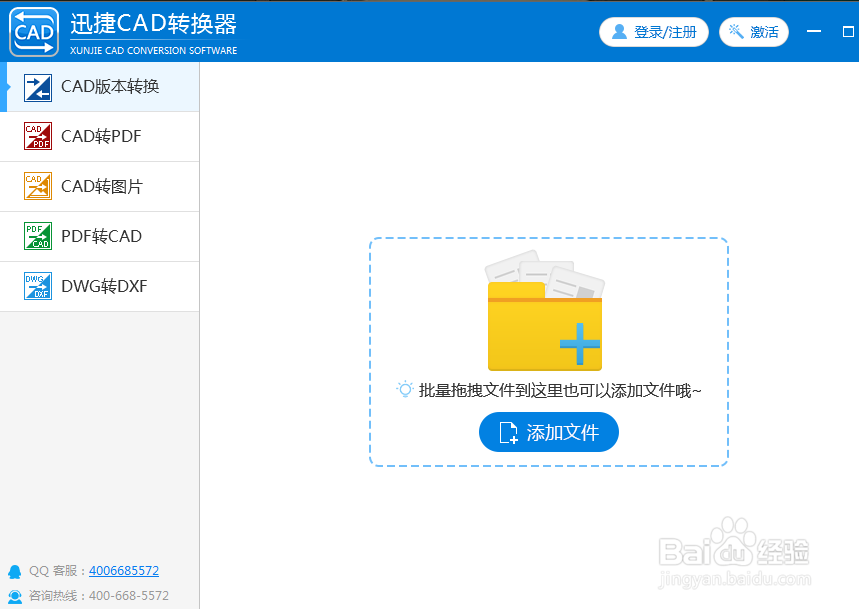Click the 添加文件 button
Viewport: 859px width, 609px height.
pyautogui.click(x=549, y=432)
